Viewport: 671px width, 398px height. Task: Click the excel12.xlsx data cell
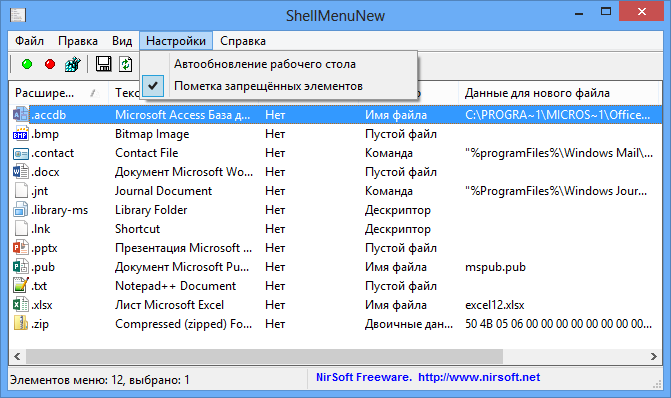click(x=495, y=305)
